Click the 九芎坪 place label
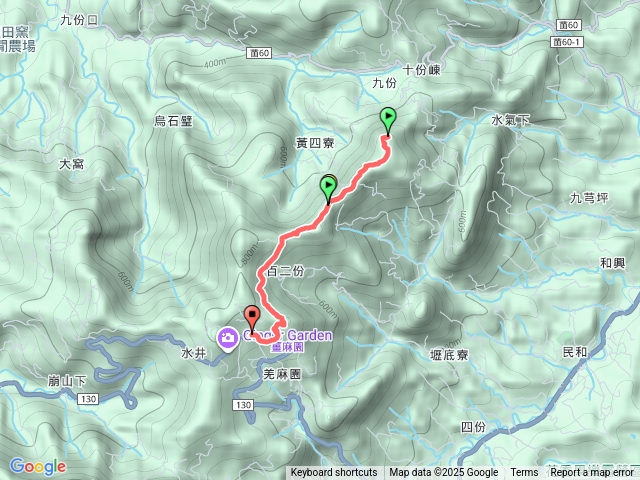The width and height of the screenshot is (640, 480). [x=589, y=198]
